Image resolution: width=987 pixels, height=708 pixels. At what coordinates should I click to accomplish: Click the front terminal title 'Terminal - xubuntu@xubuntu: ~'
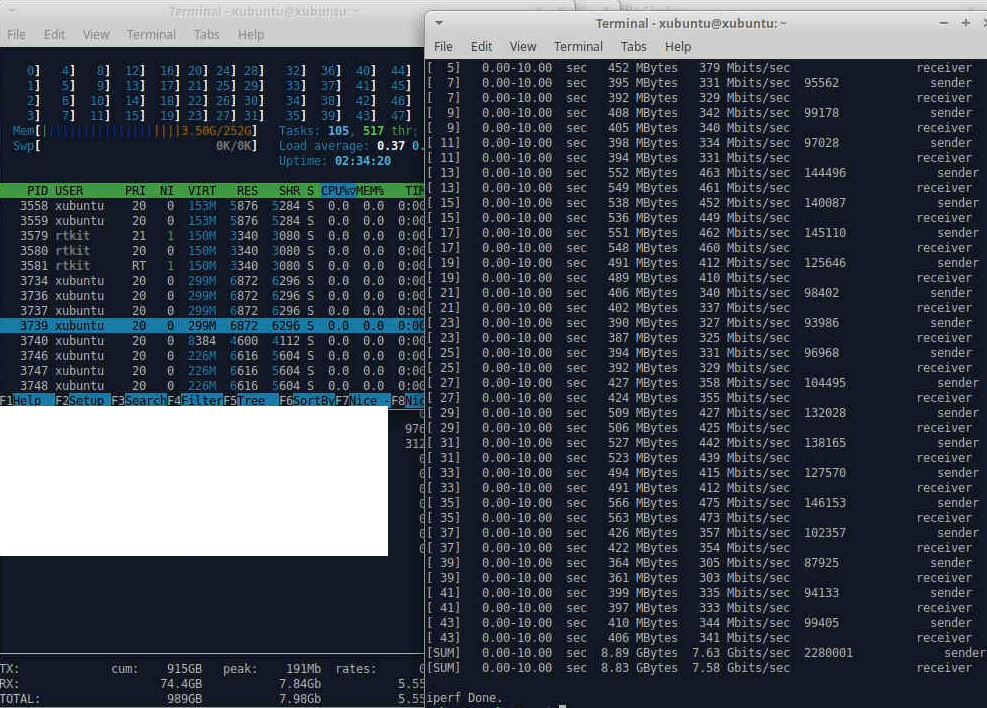point(691,23)
